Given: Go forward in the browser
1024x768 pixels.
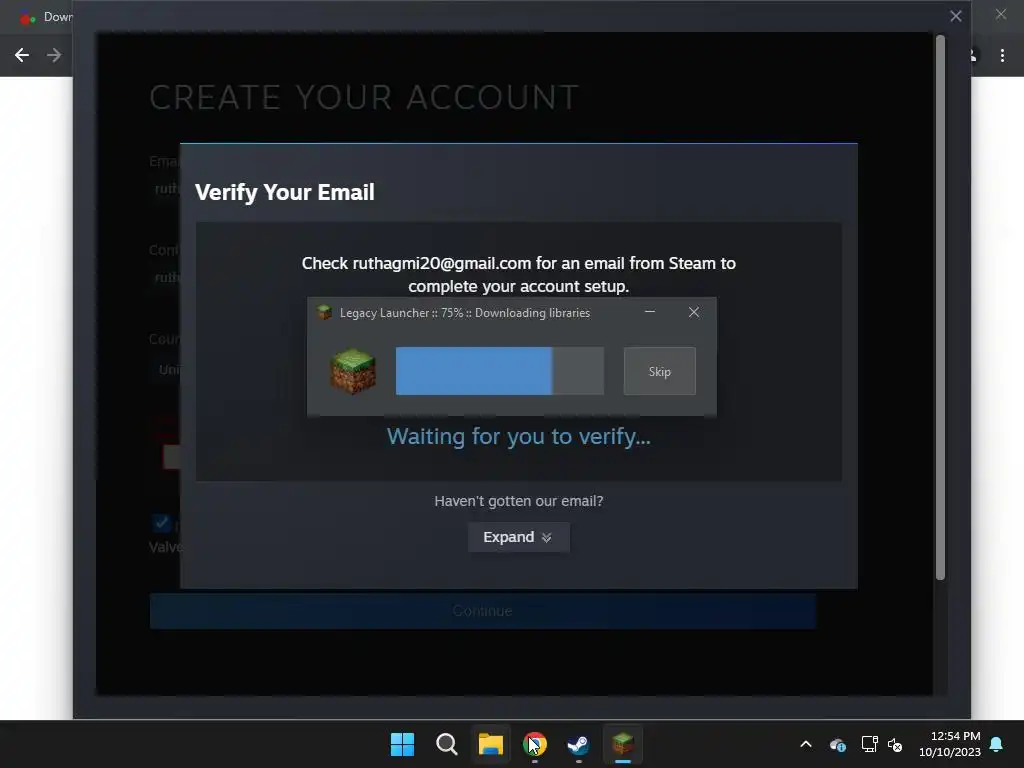Looking at the screenshot, I should pyautogui.click(x=54, y=55).
